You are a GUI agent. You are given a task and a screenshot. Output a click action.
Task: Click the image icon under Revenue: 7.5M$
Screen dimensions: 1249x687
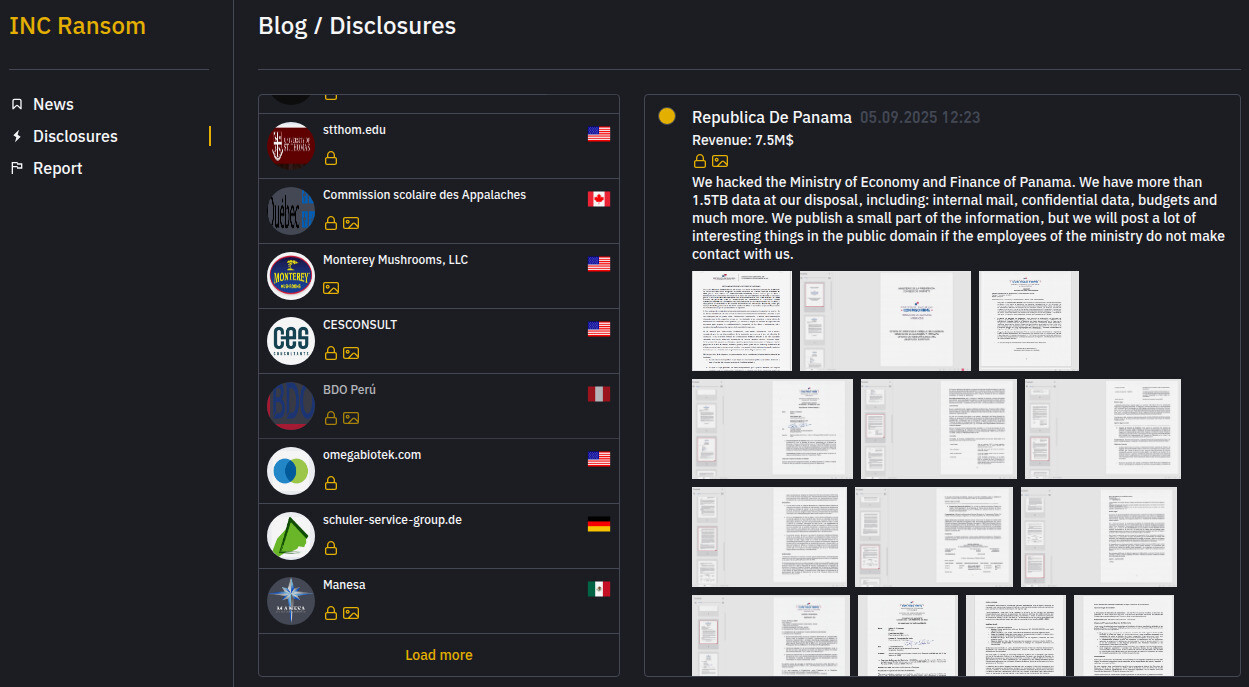tap(720, 161)
